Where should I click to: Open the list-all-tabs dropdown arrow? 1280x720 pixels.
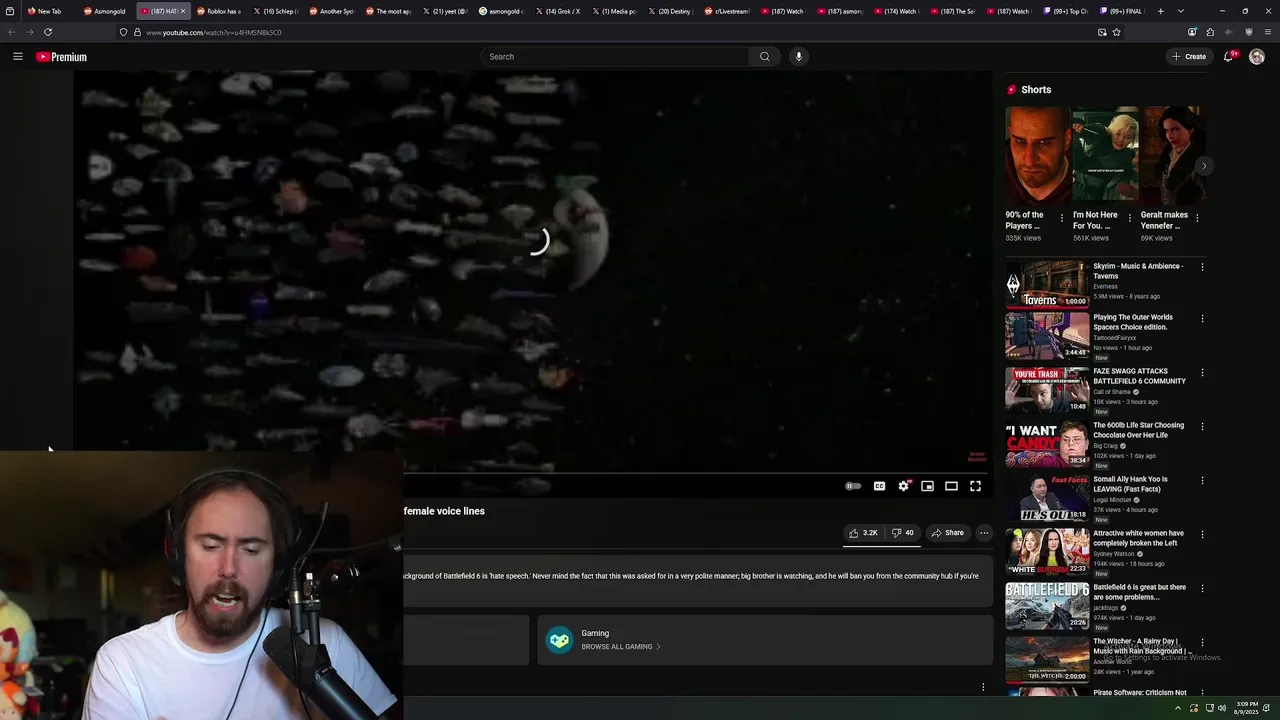click(1180, 11)
